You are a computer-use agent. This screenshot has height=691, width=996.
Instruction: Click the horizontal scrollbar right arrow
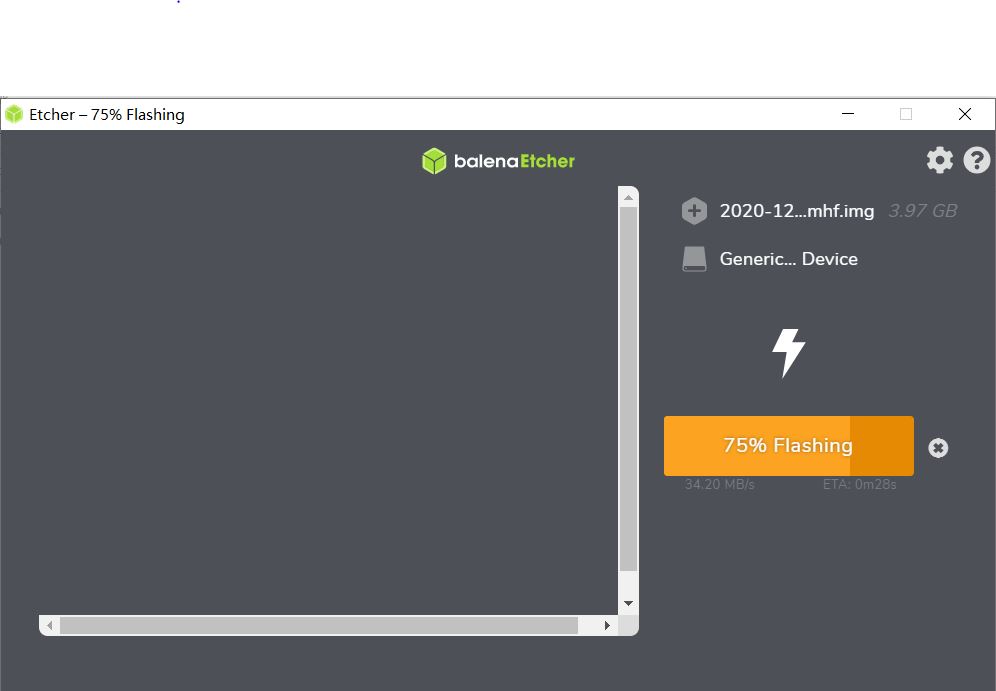[607, 625]
